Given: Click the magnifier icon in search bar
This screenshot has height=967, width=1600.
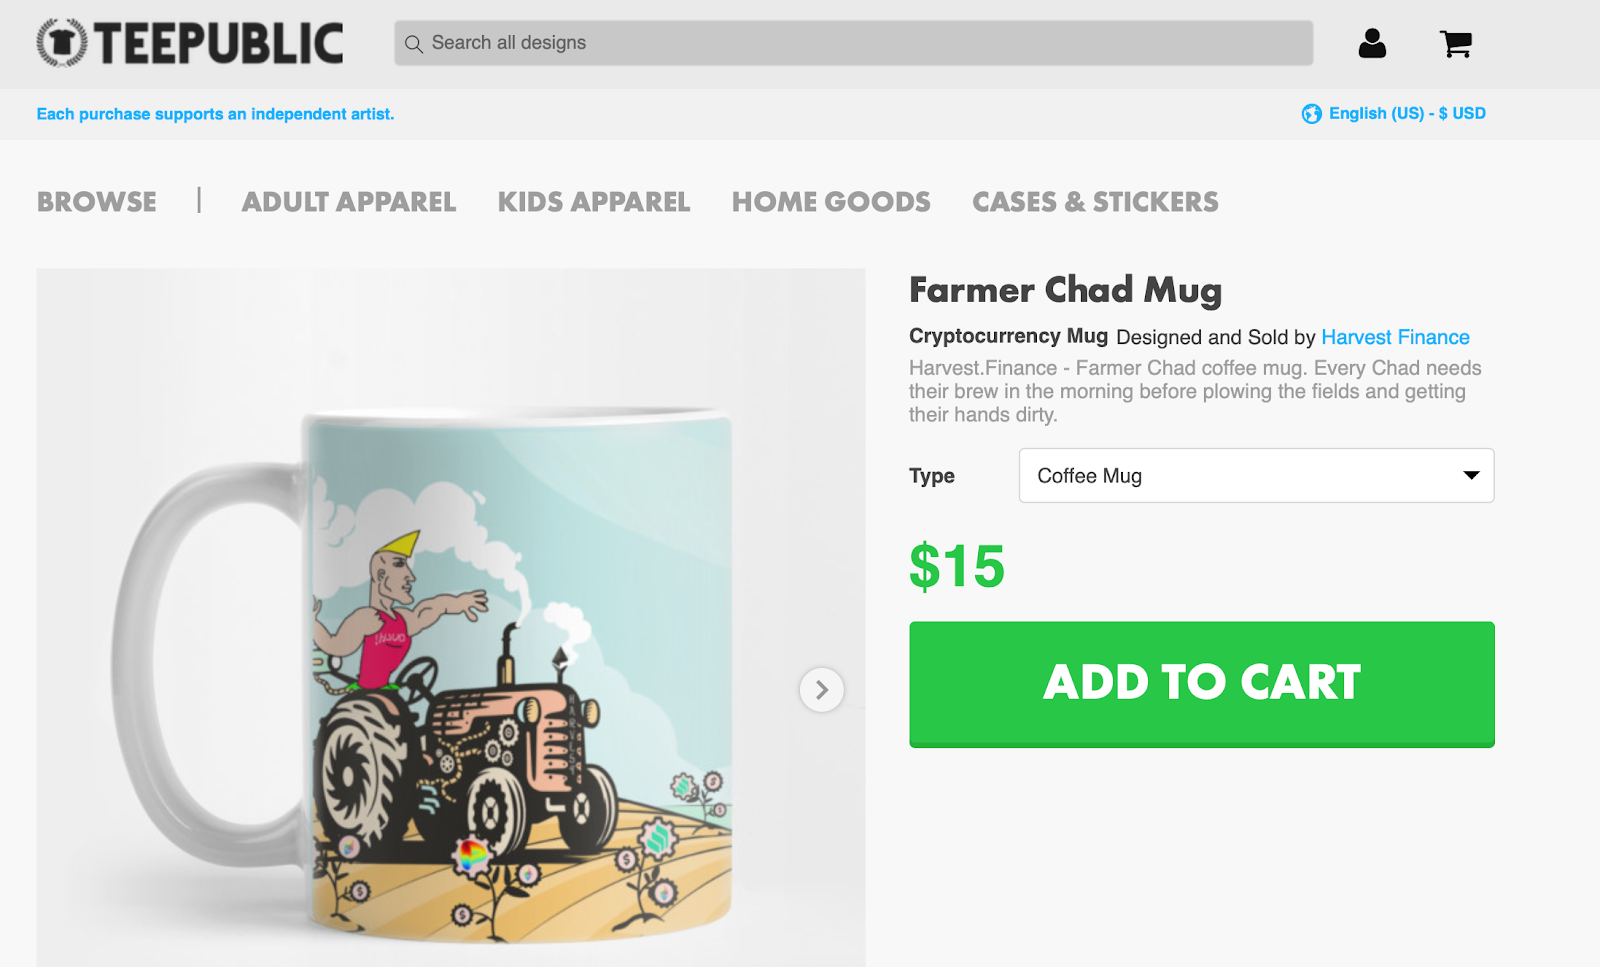Looking at the screenshot, I should [x=413, y=44].
